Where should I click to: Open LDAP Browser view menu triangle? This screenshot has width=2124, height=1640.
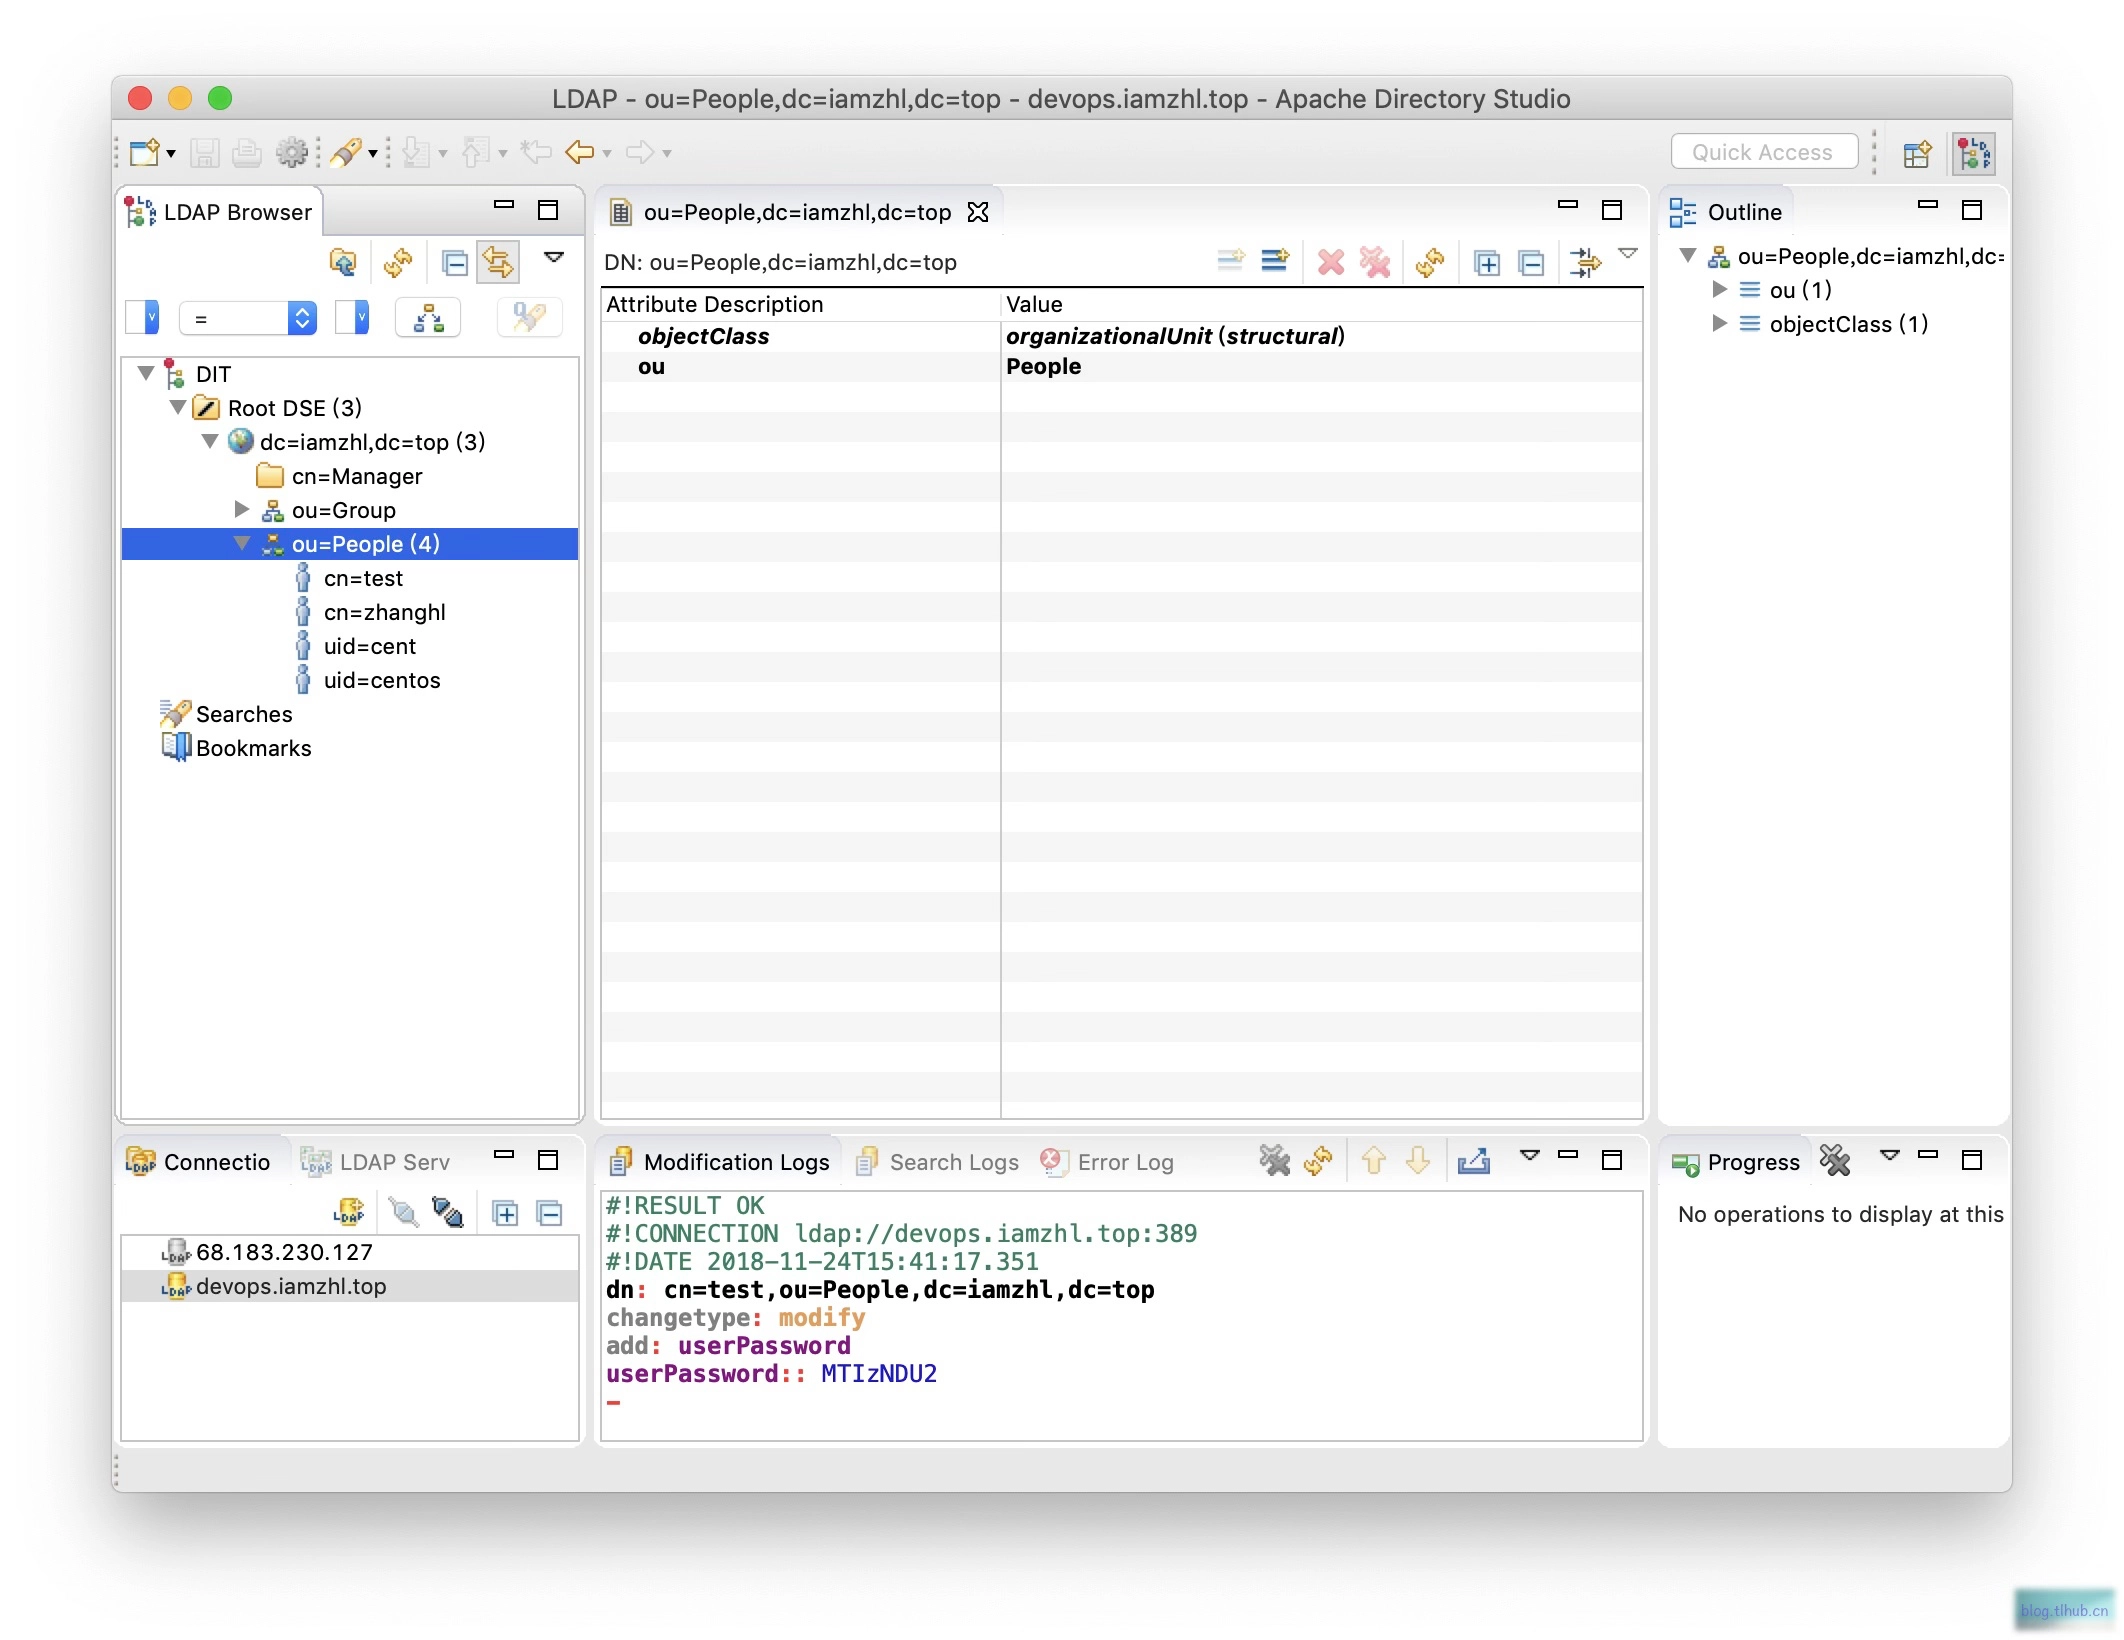(554, 257)
